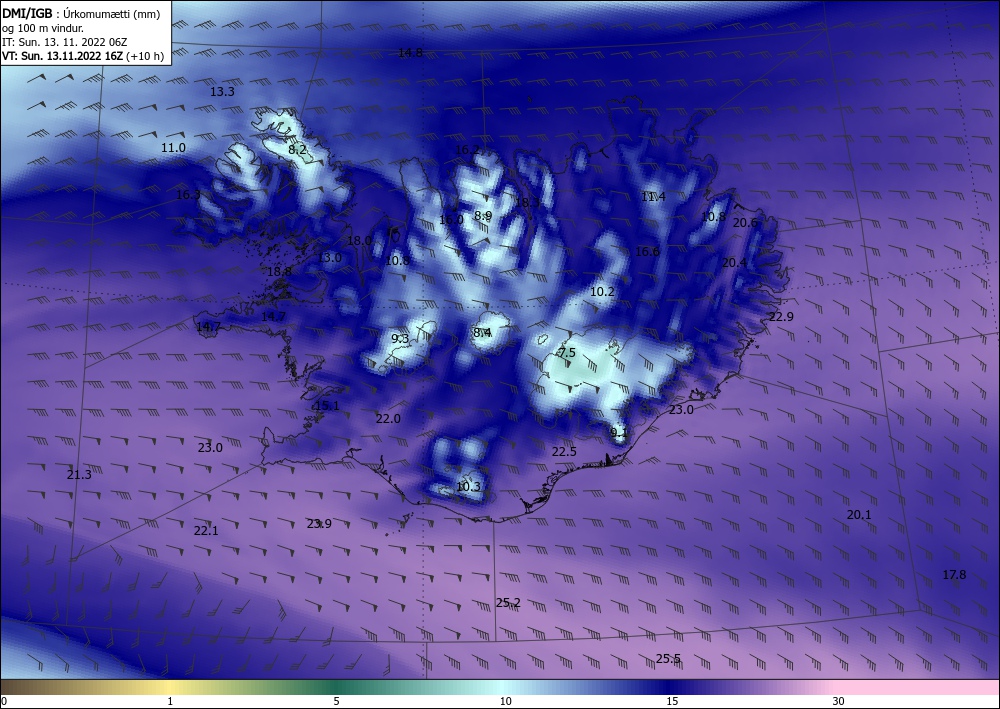1000x709 pixels.
Task: Click the 16.6 value on the map
Action: click(x=647, y=252)
